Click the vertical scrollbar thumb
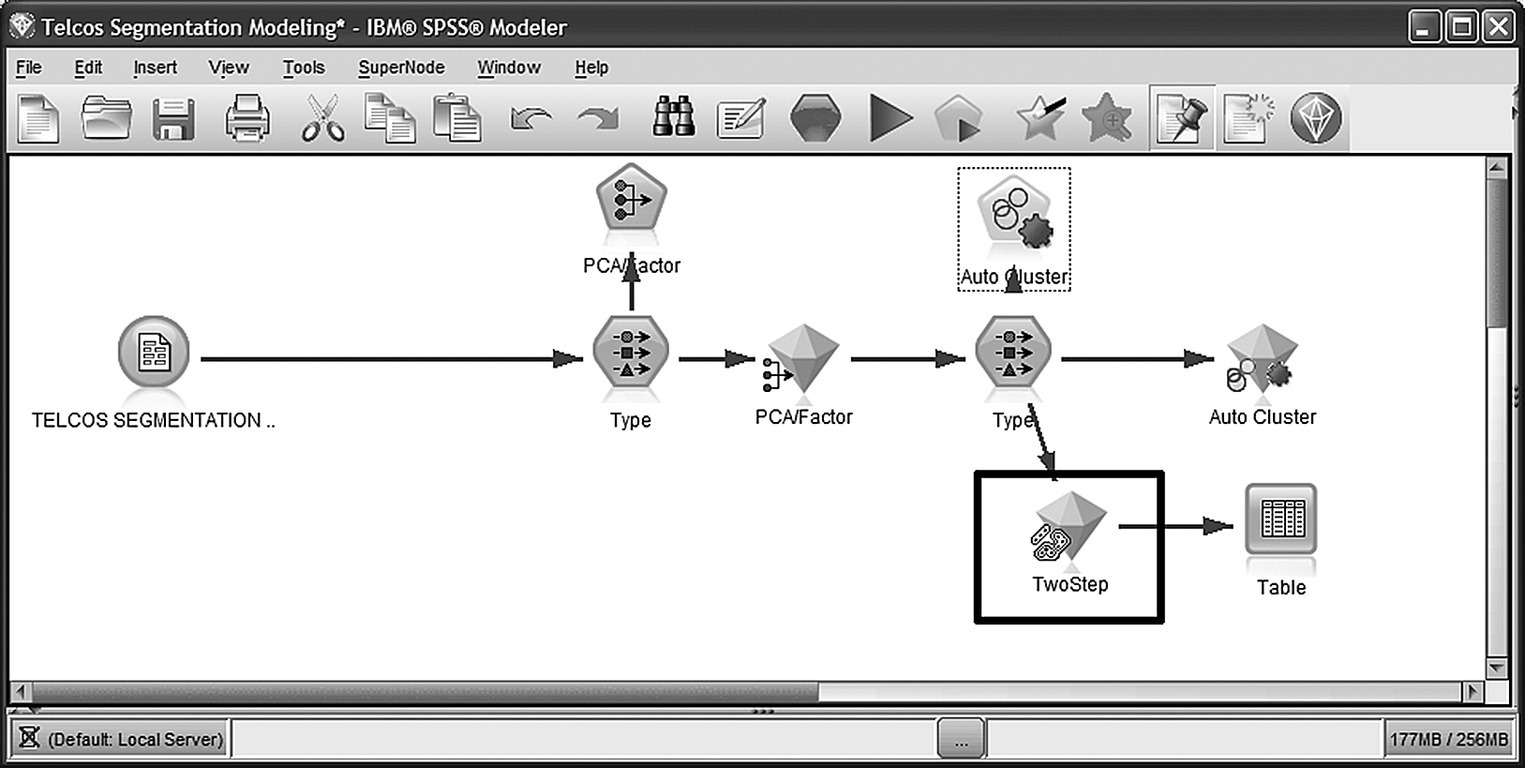The width and height of the screenshot is (1525, 768). pyautogui.click(x=1496, y=252)
